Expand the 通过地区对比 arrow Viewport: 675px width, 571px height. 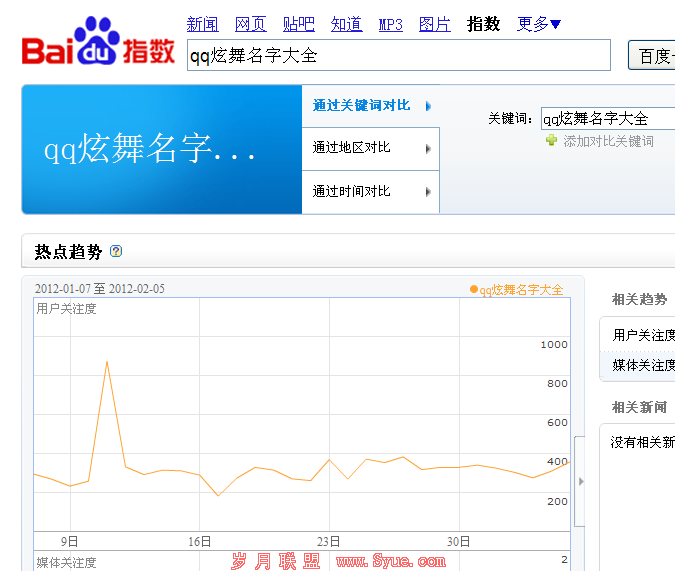tap(428, 149)
